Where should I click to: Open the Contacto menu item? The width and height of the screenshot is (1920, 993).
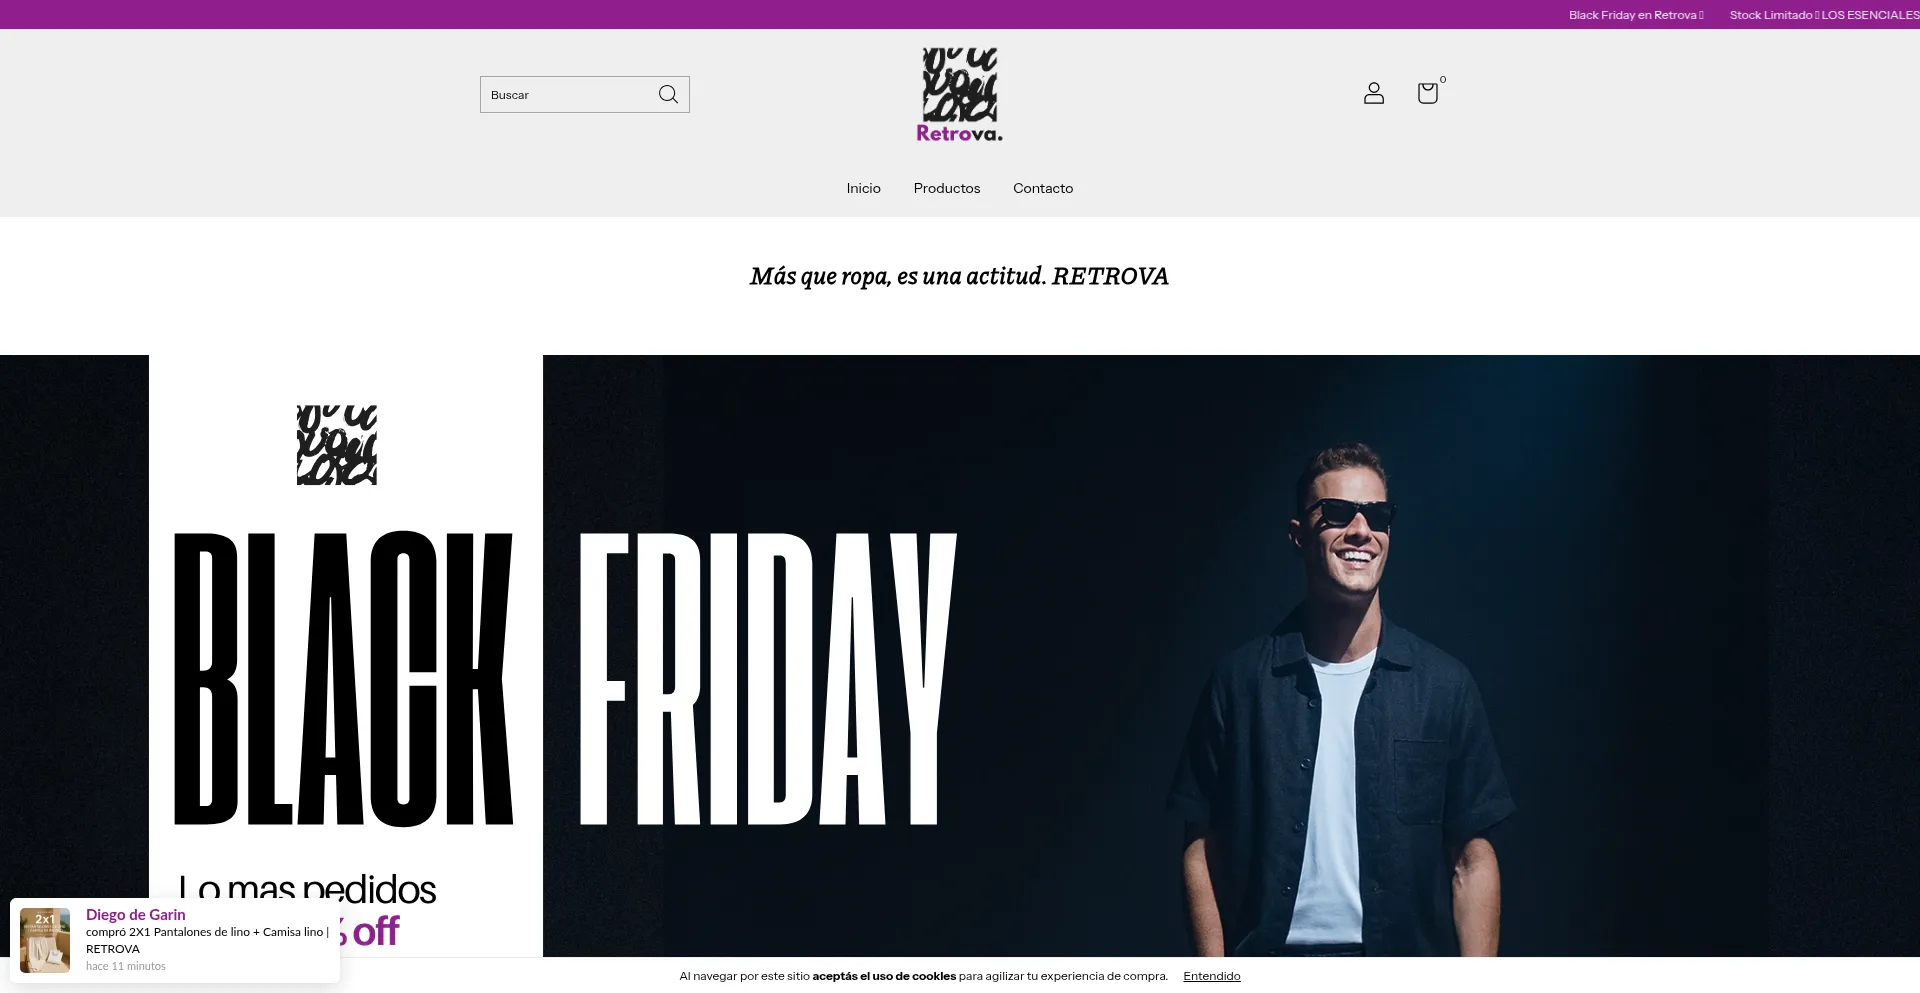[x=1043, y=188]
